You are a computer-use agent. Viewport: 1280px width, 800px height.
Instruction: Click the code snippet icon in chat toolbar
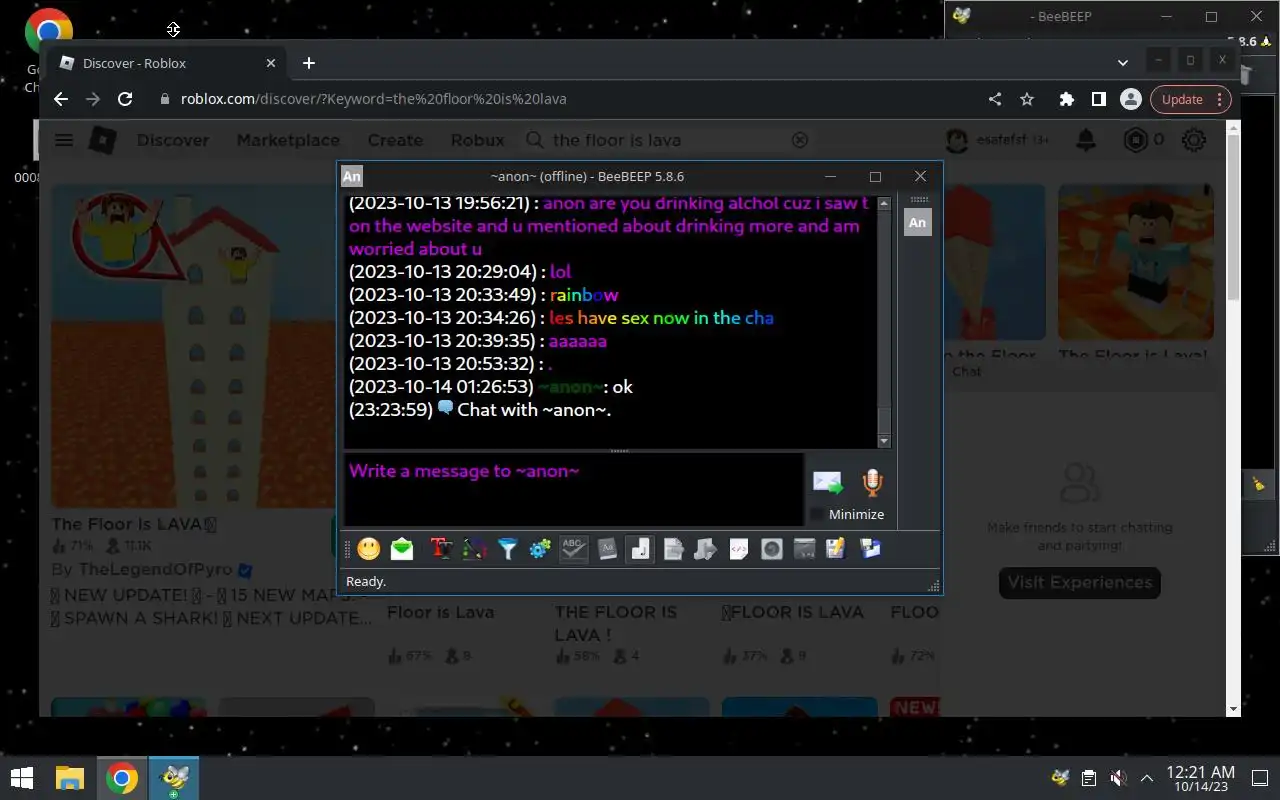[x=739, y=549]
